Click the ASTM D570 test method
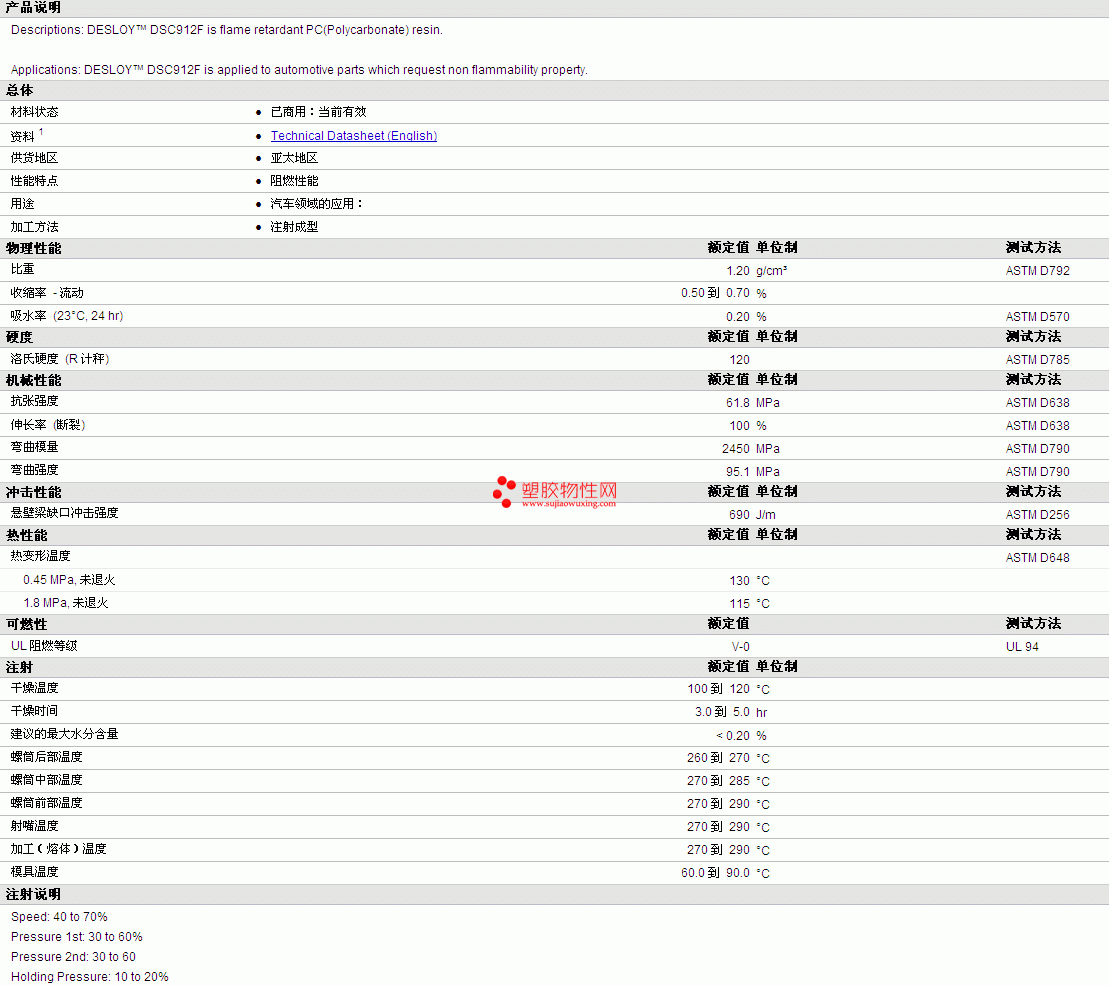 [1038, 317]
